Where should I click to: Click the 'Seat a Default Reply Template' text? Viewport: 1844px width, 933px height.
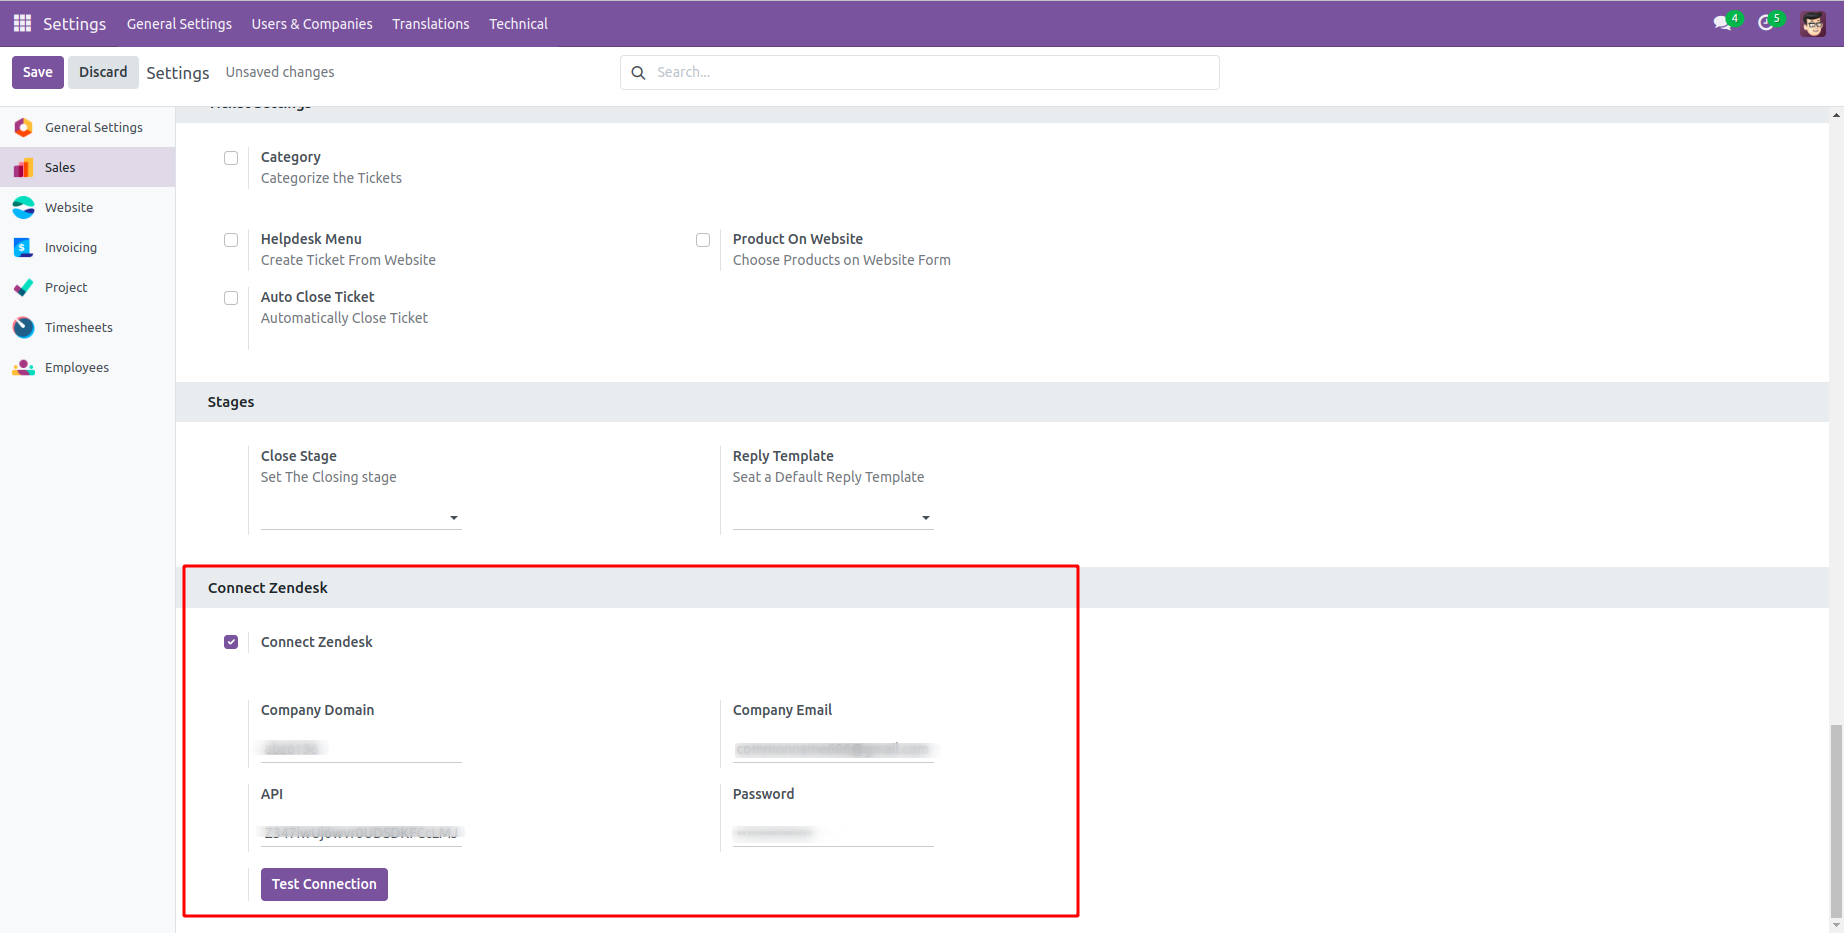(829, 477)
